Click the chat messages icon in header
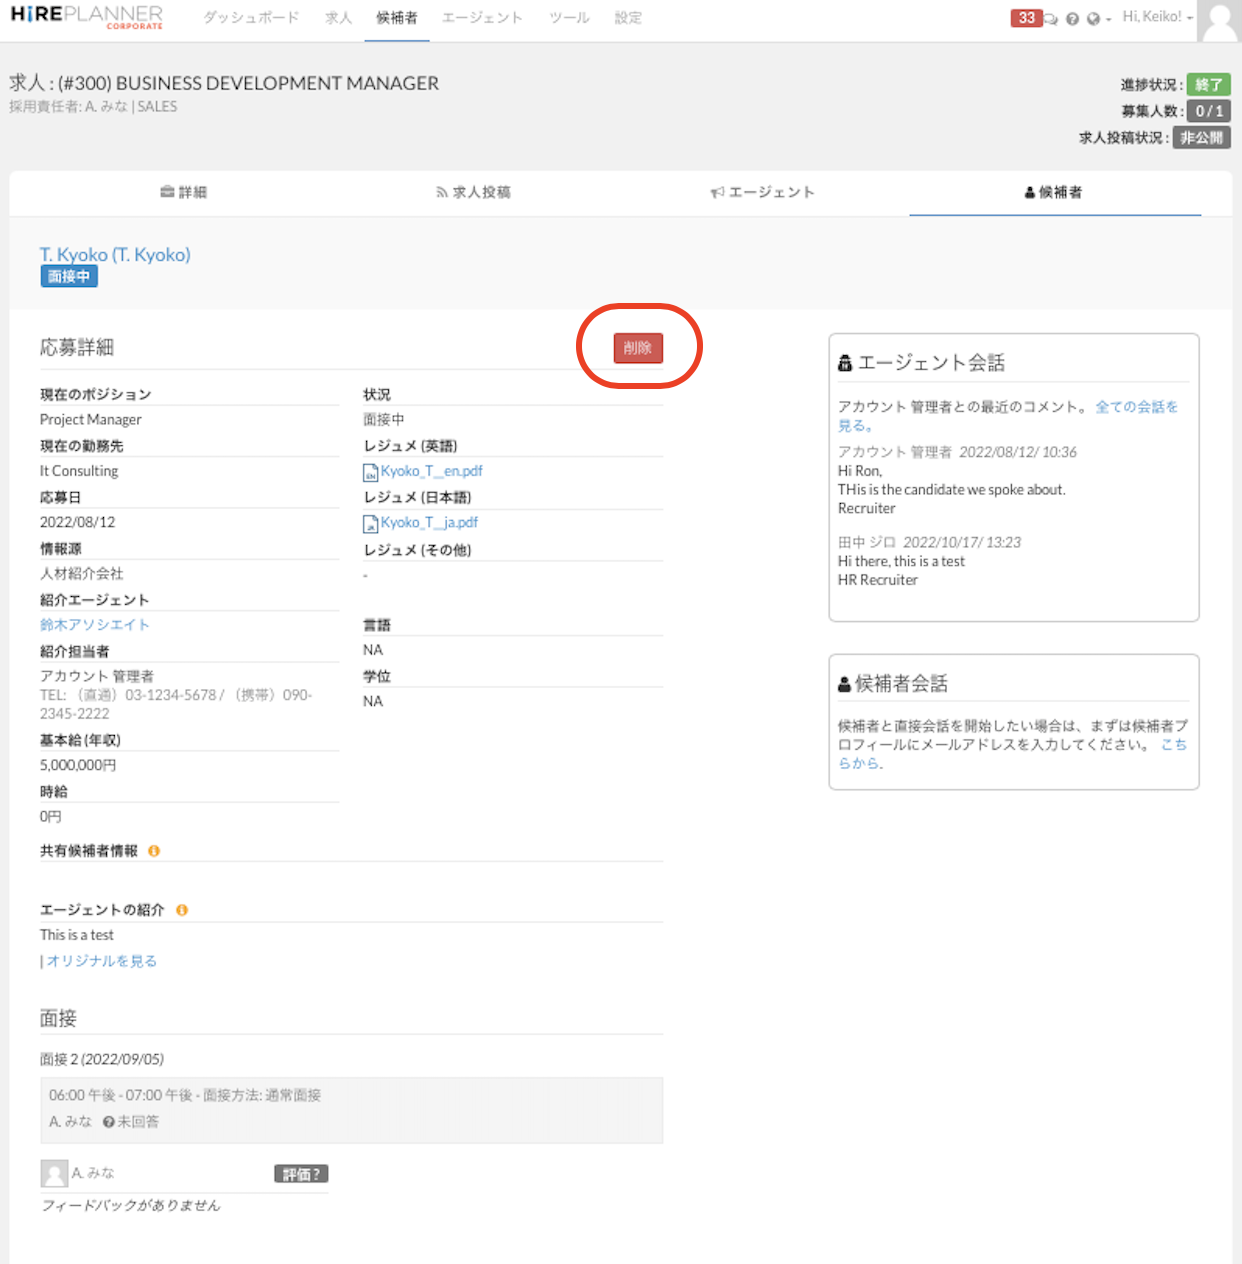The height and width of the screenshot is (1264, 1242). click(x=1051, y=19)
